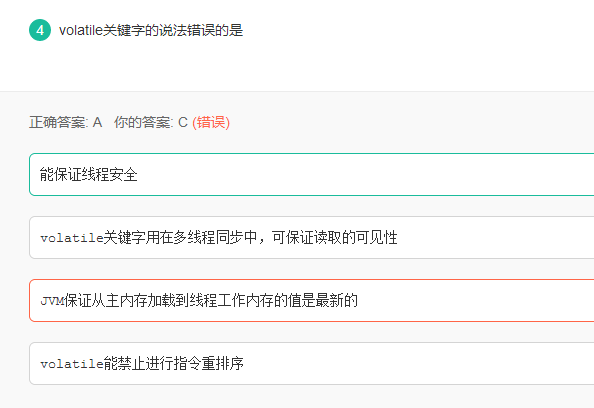Click the letter C after 你的答案

point(183,122)
